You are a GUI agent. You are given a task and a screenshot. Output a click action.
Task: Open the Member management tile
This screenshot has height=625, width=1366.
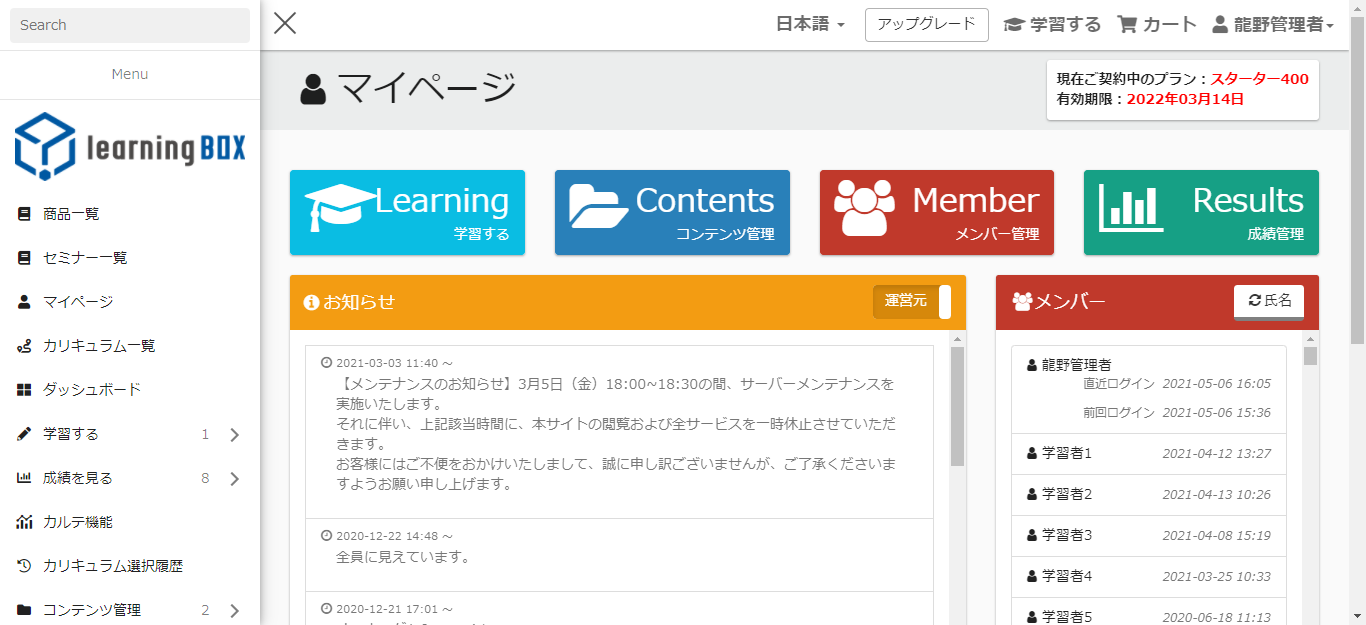tap(936, 212)
